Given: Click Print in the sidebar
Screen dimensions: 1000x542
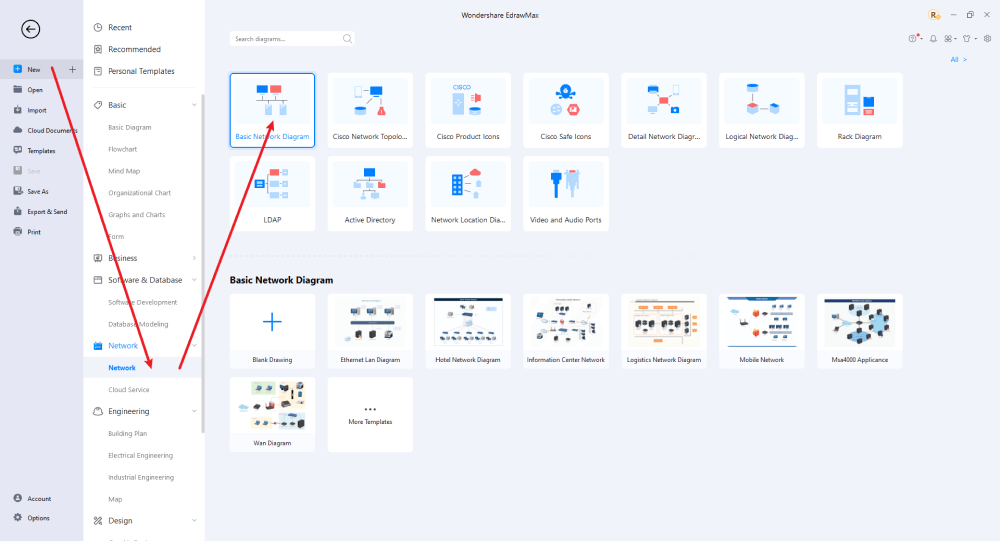Looking at the screenshot, I should coord(27,232).
